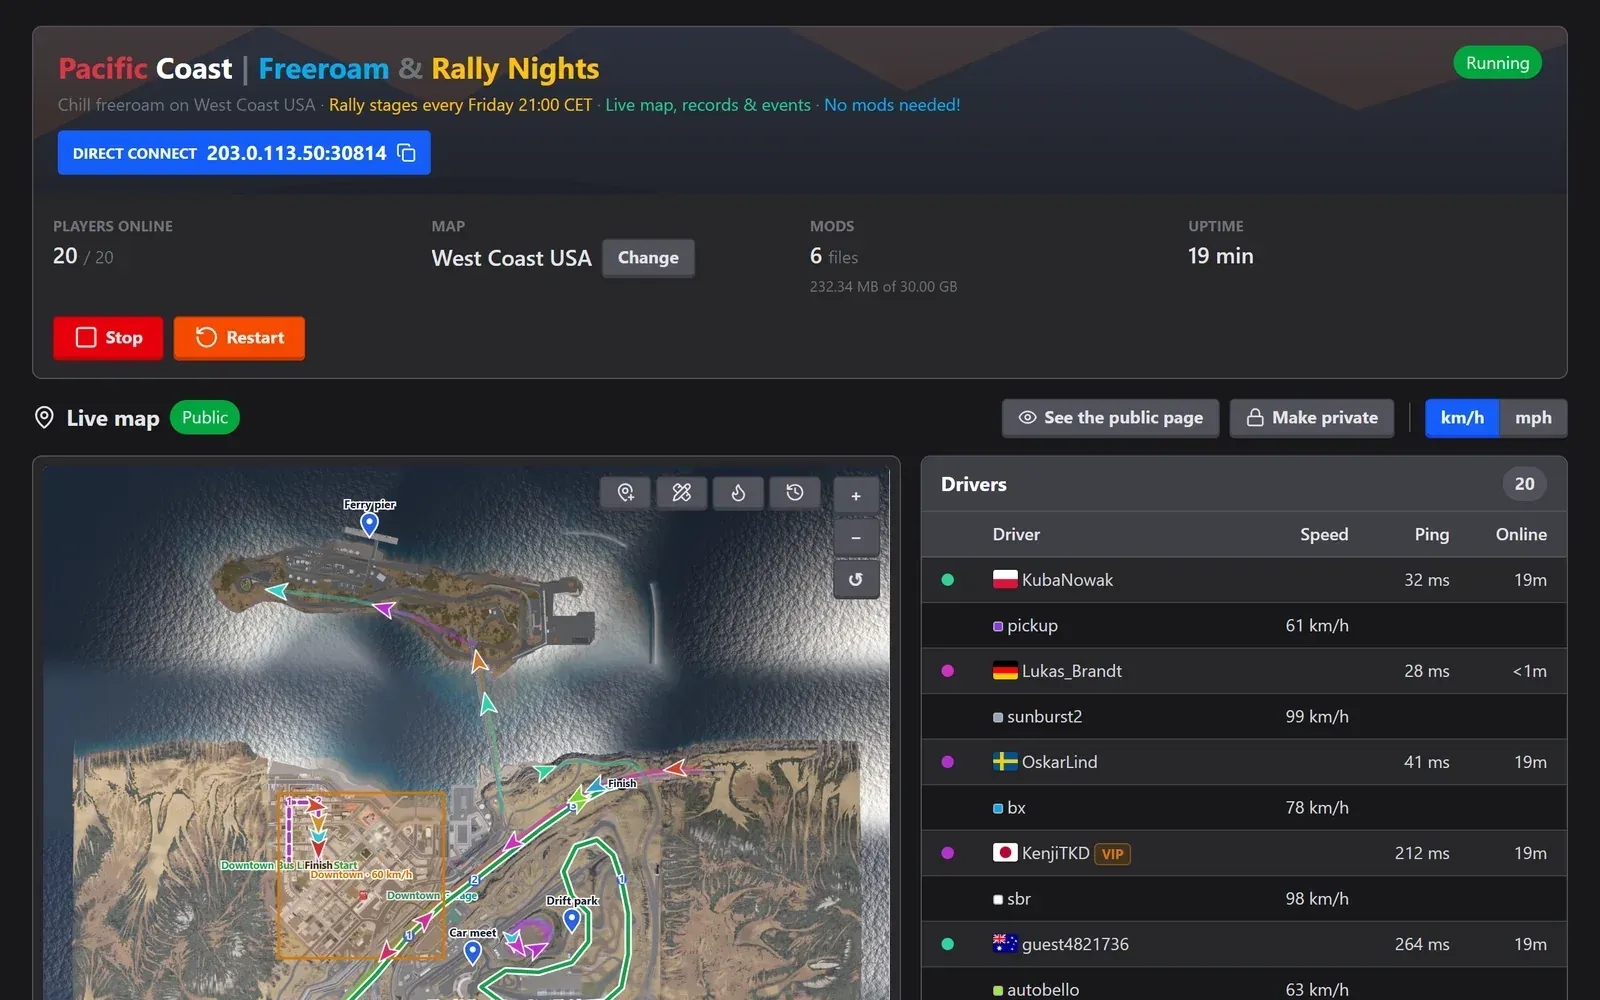Image resolution: width=1600 pixels, height=1000 pixels.
Task: Sort drivers by Ping column header
Action: (x=1432, y=535)
